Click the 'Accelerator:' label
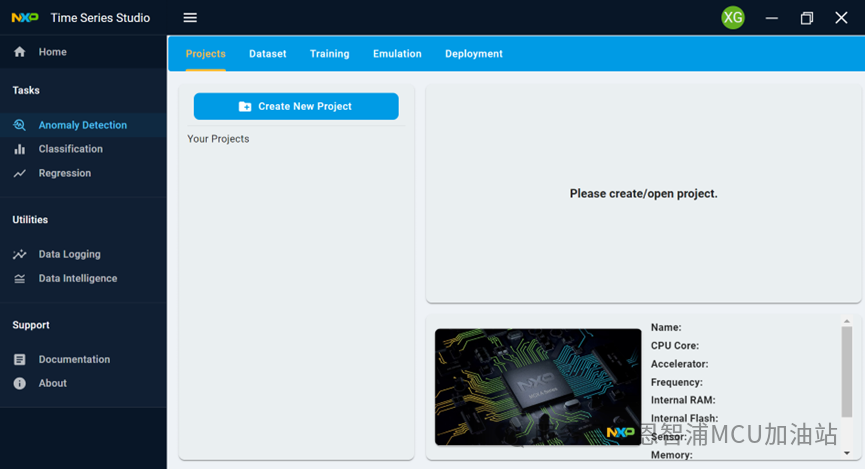865x469 pixels. (x=679, y=364)
